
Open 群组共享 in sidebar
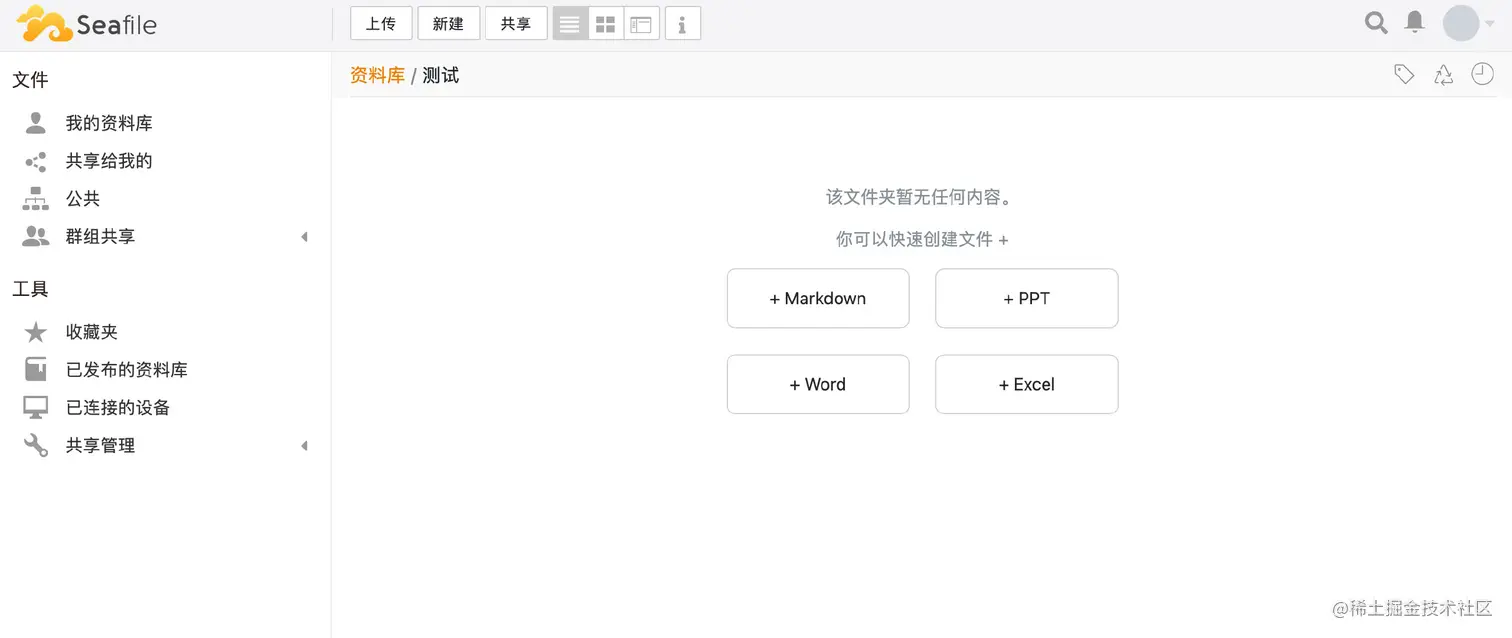point(100,237)
